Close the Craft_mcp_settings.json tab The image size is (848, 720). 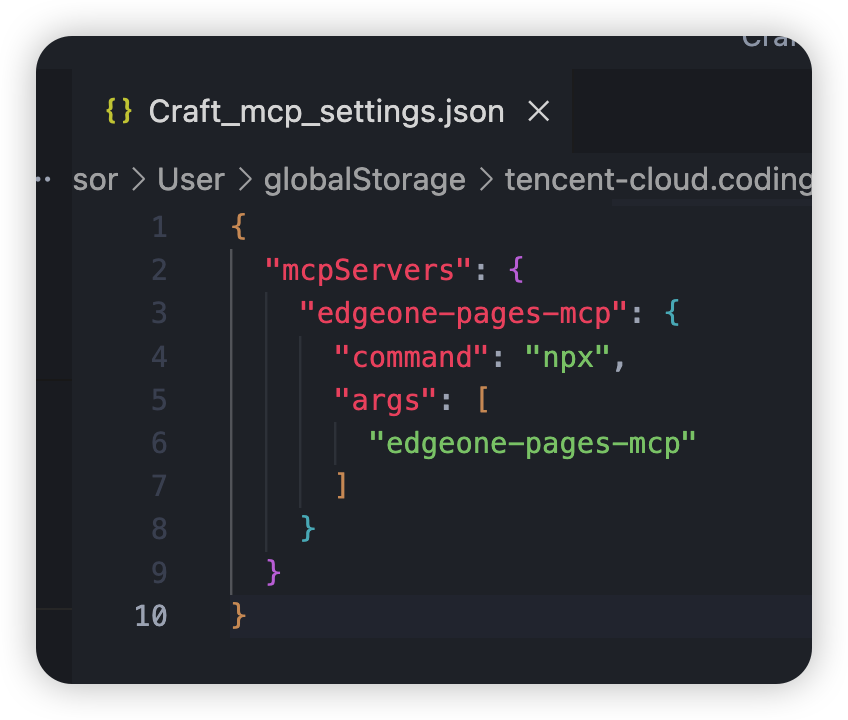click(538, 111)
